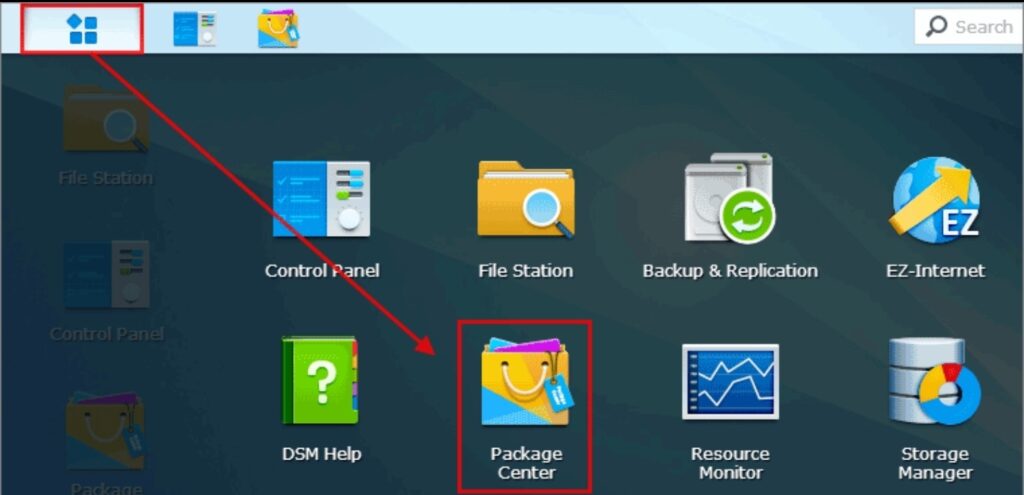
Task: Click the Control Panel icon in top taskbar
Action: [193, 29]
